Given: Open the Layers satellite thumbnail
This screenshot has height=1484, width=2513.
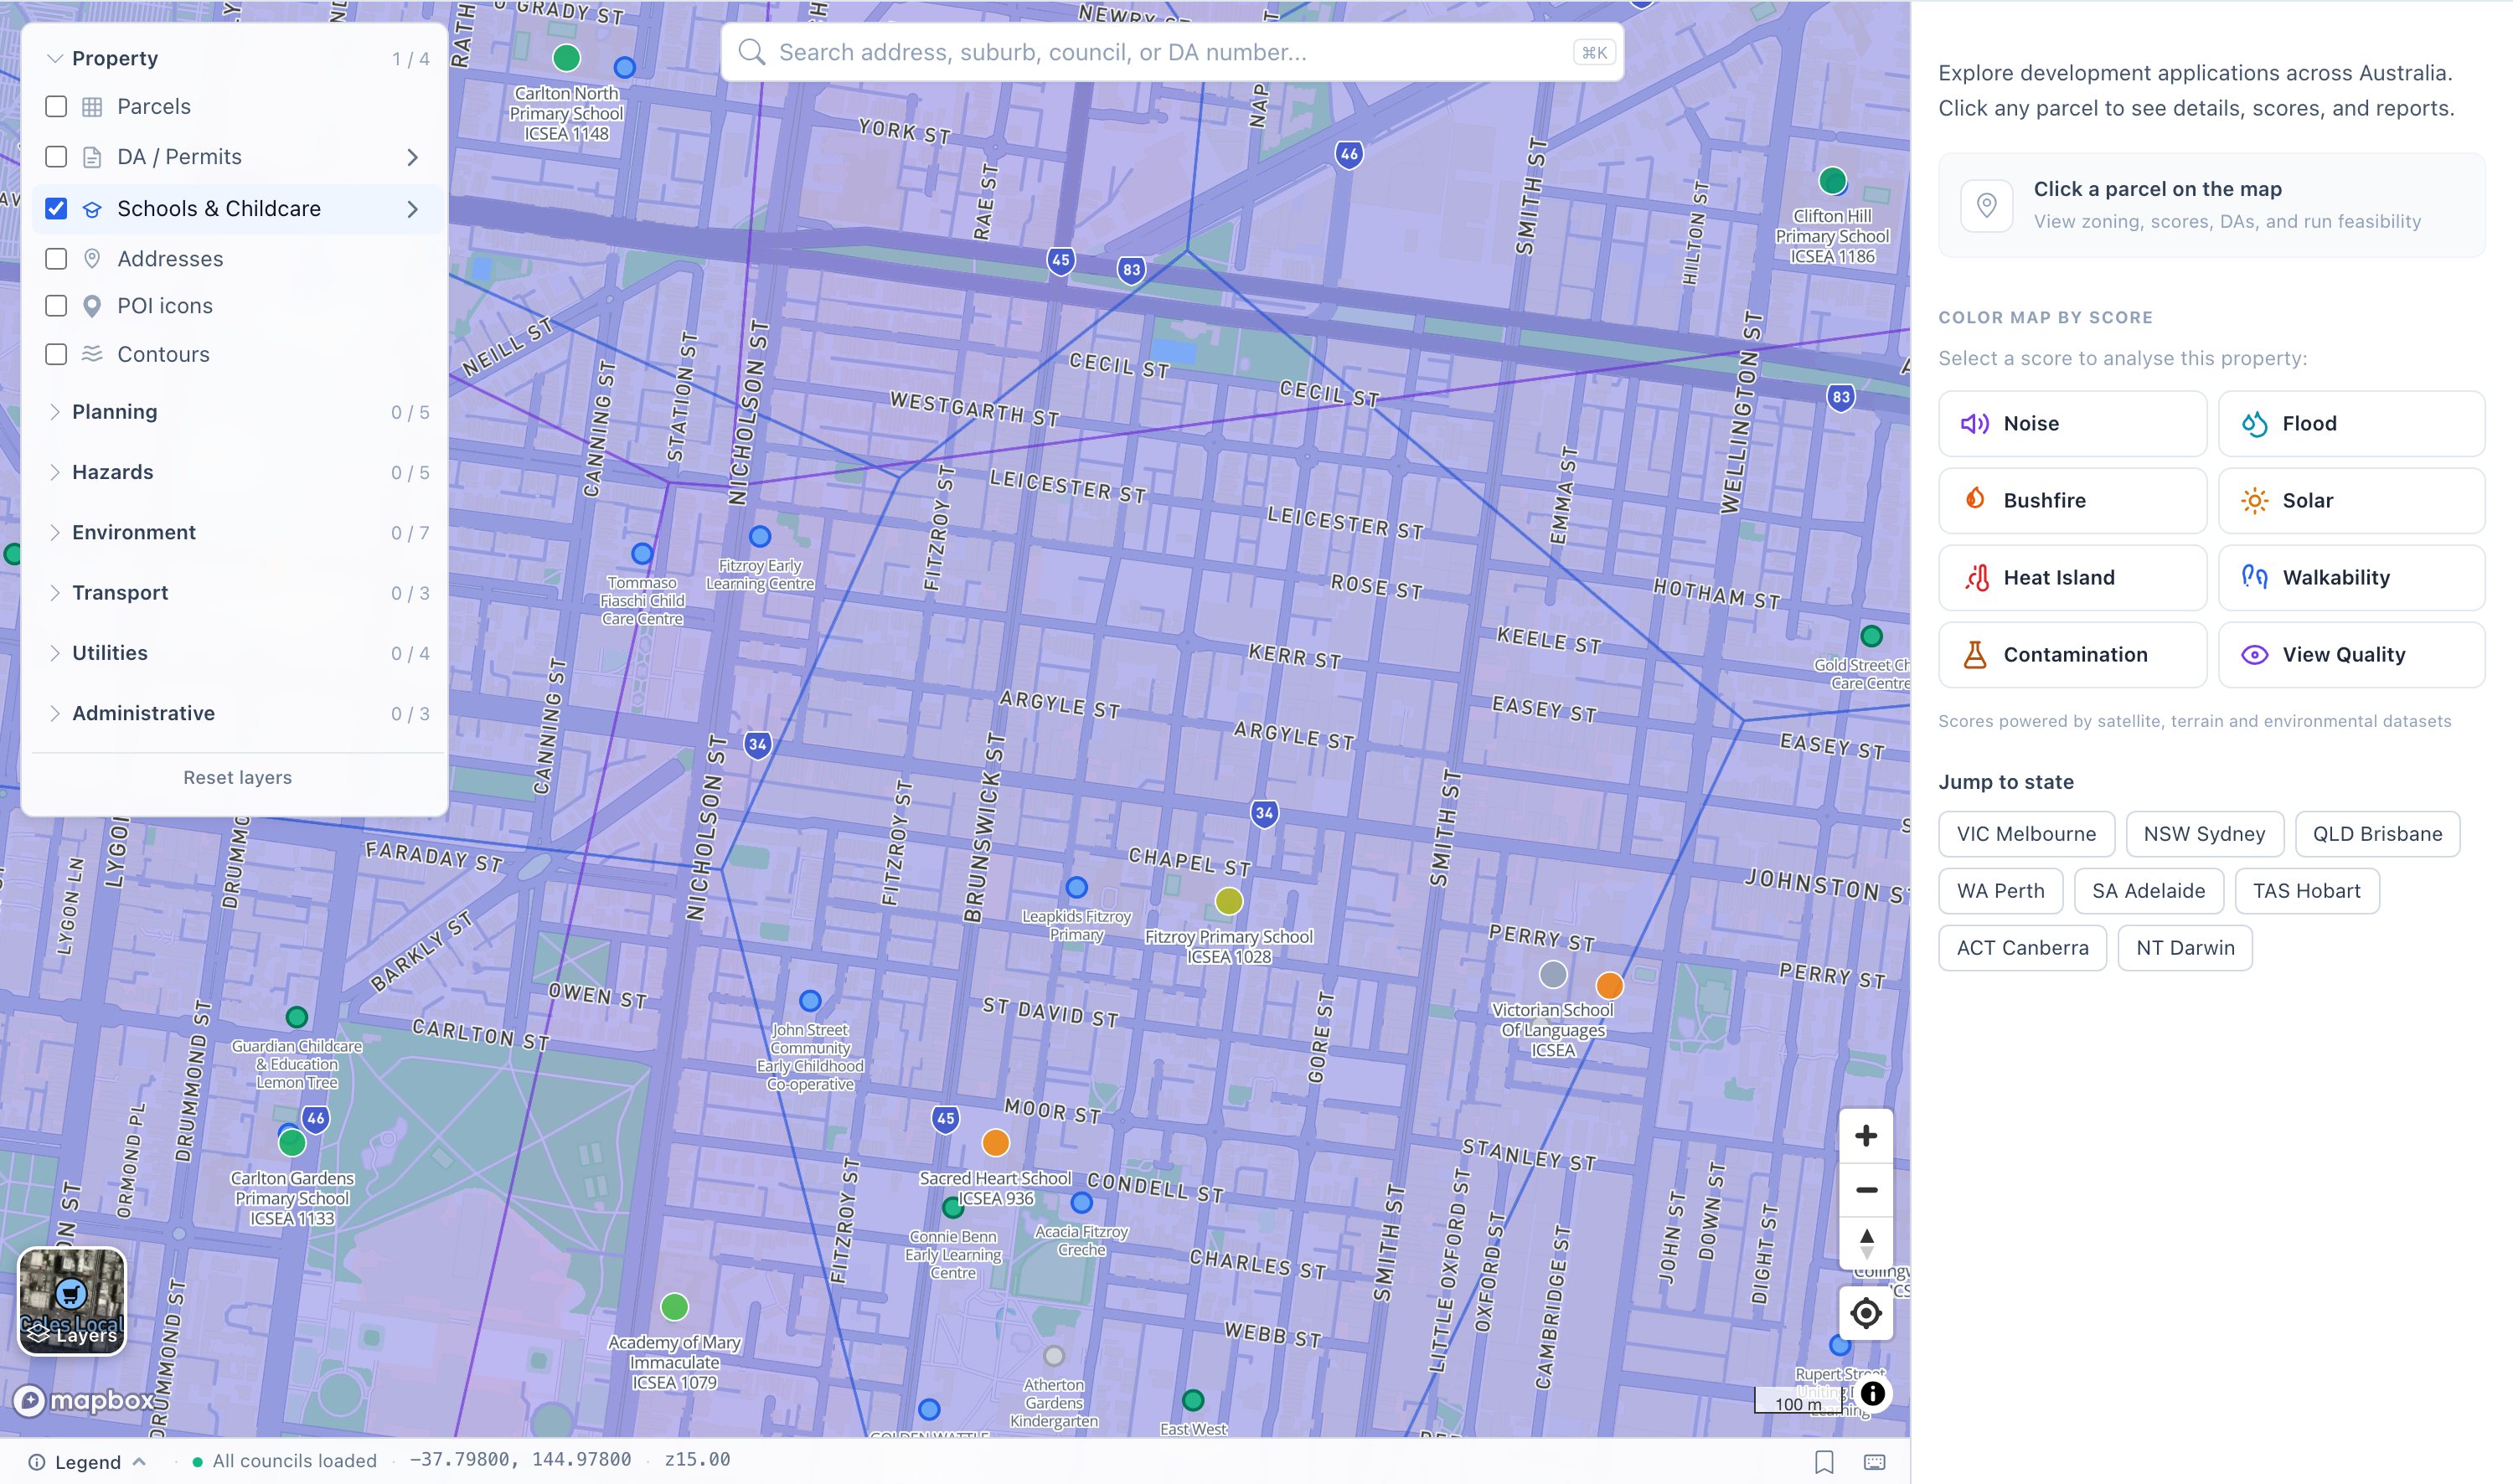Looking at the screenshot, I should coord(72,1301).
